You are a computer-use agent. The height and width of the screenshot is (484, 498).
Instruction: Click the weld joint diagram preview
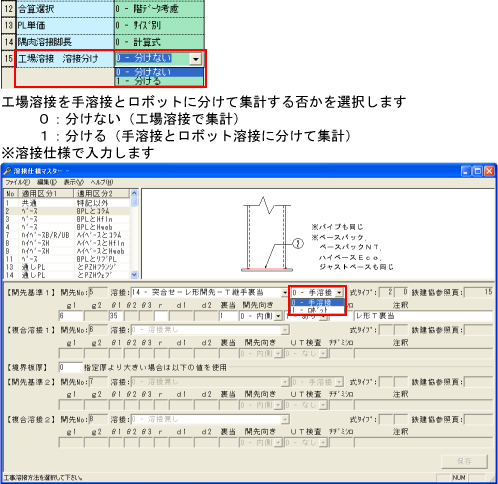click(x=318, y=234)
